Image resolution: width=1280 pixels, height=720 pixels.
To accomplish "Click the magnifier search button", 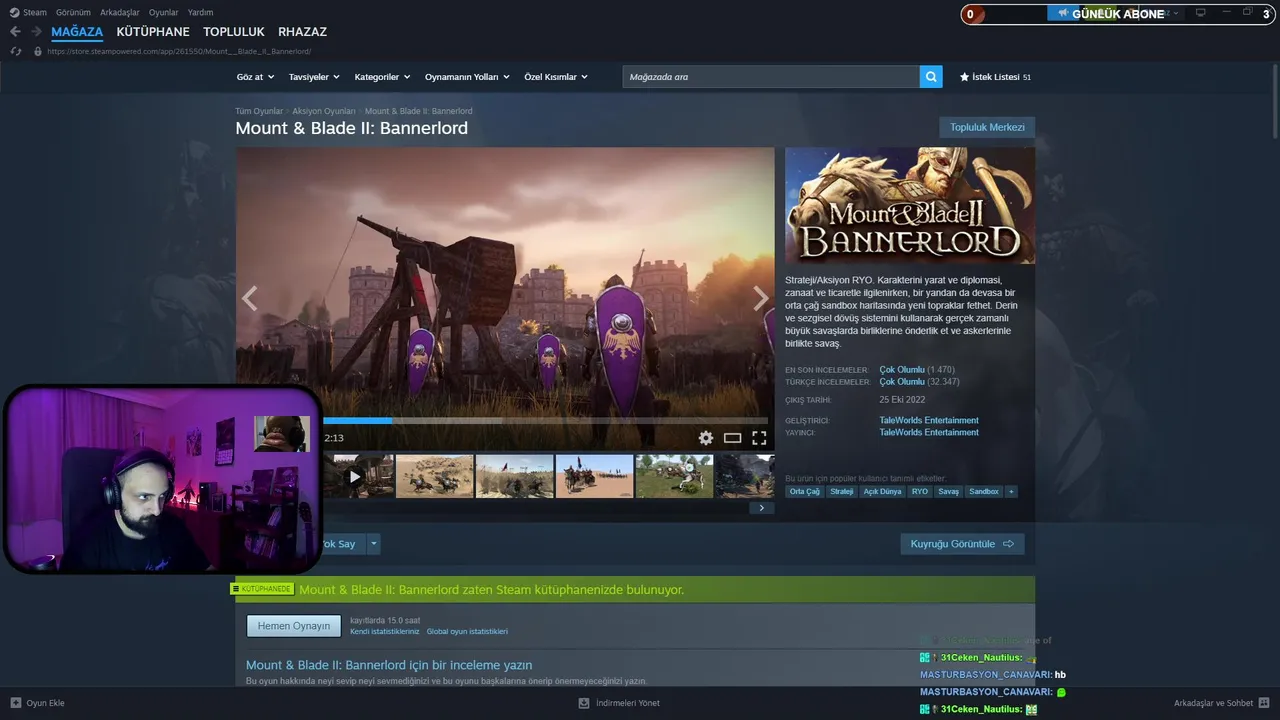I will tap(931, 77).
